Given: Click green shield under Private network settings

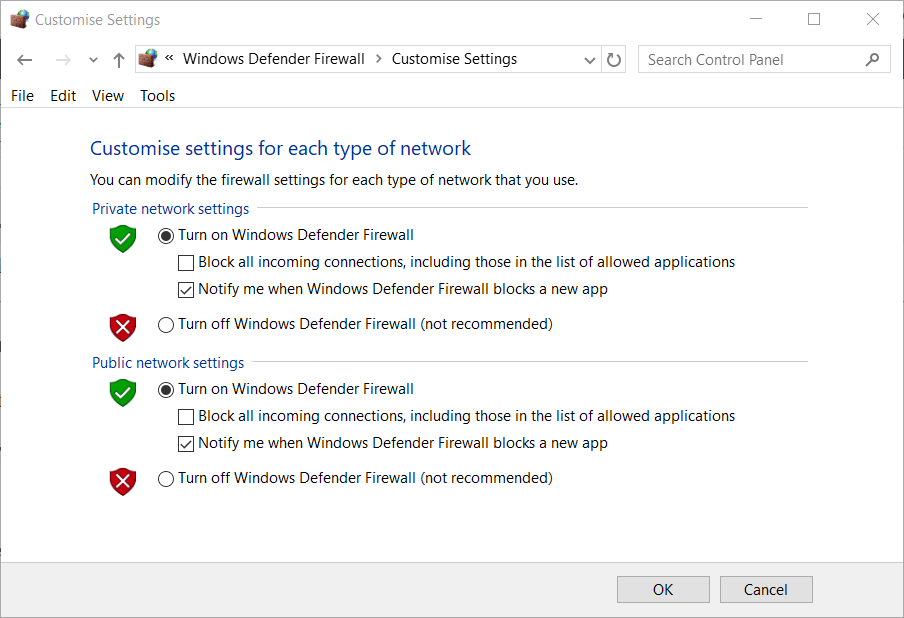Looking at the screenshot, I should pyautogui.click(x=122, y=238).
